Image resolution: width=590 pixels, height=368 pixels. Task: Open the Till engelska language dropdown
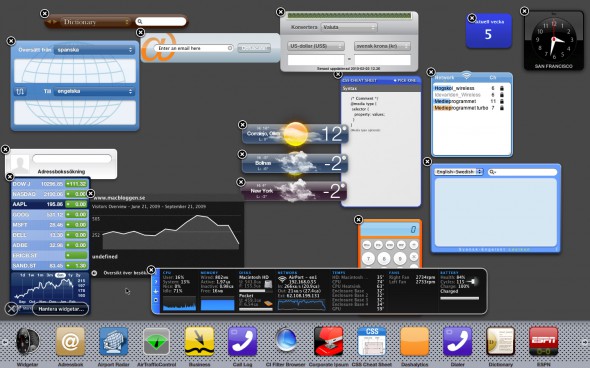pyautogui.click(x=94, y=91)
